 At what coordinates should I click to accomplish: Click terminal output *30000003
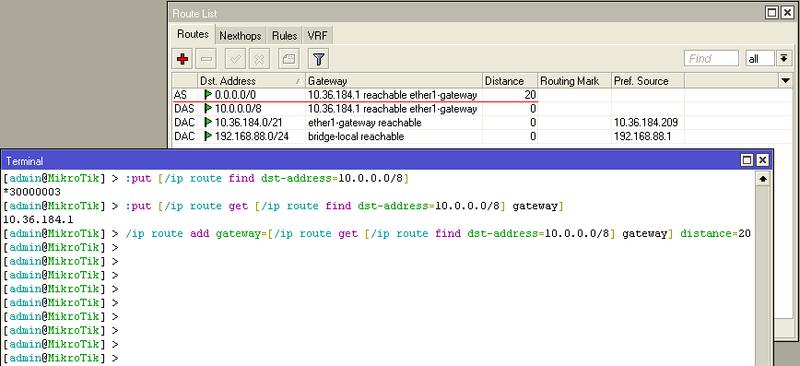tap(32, 192)
